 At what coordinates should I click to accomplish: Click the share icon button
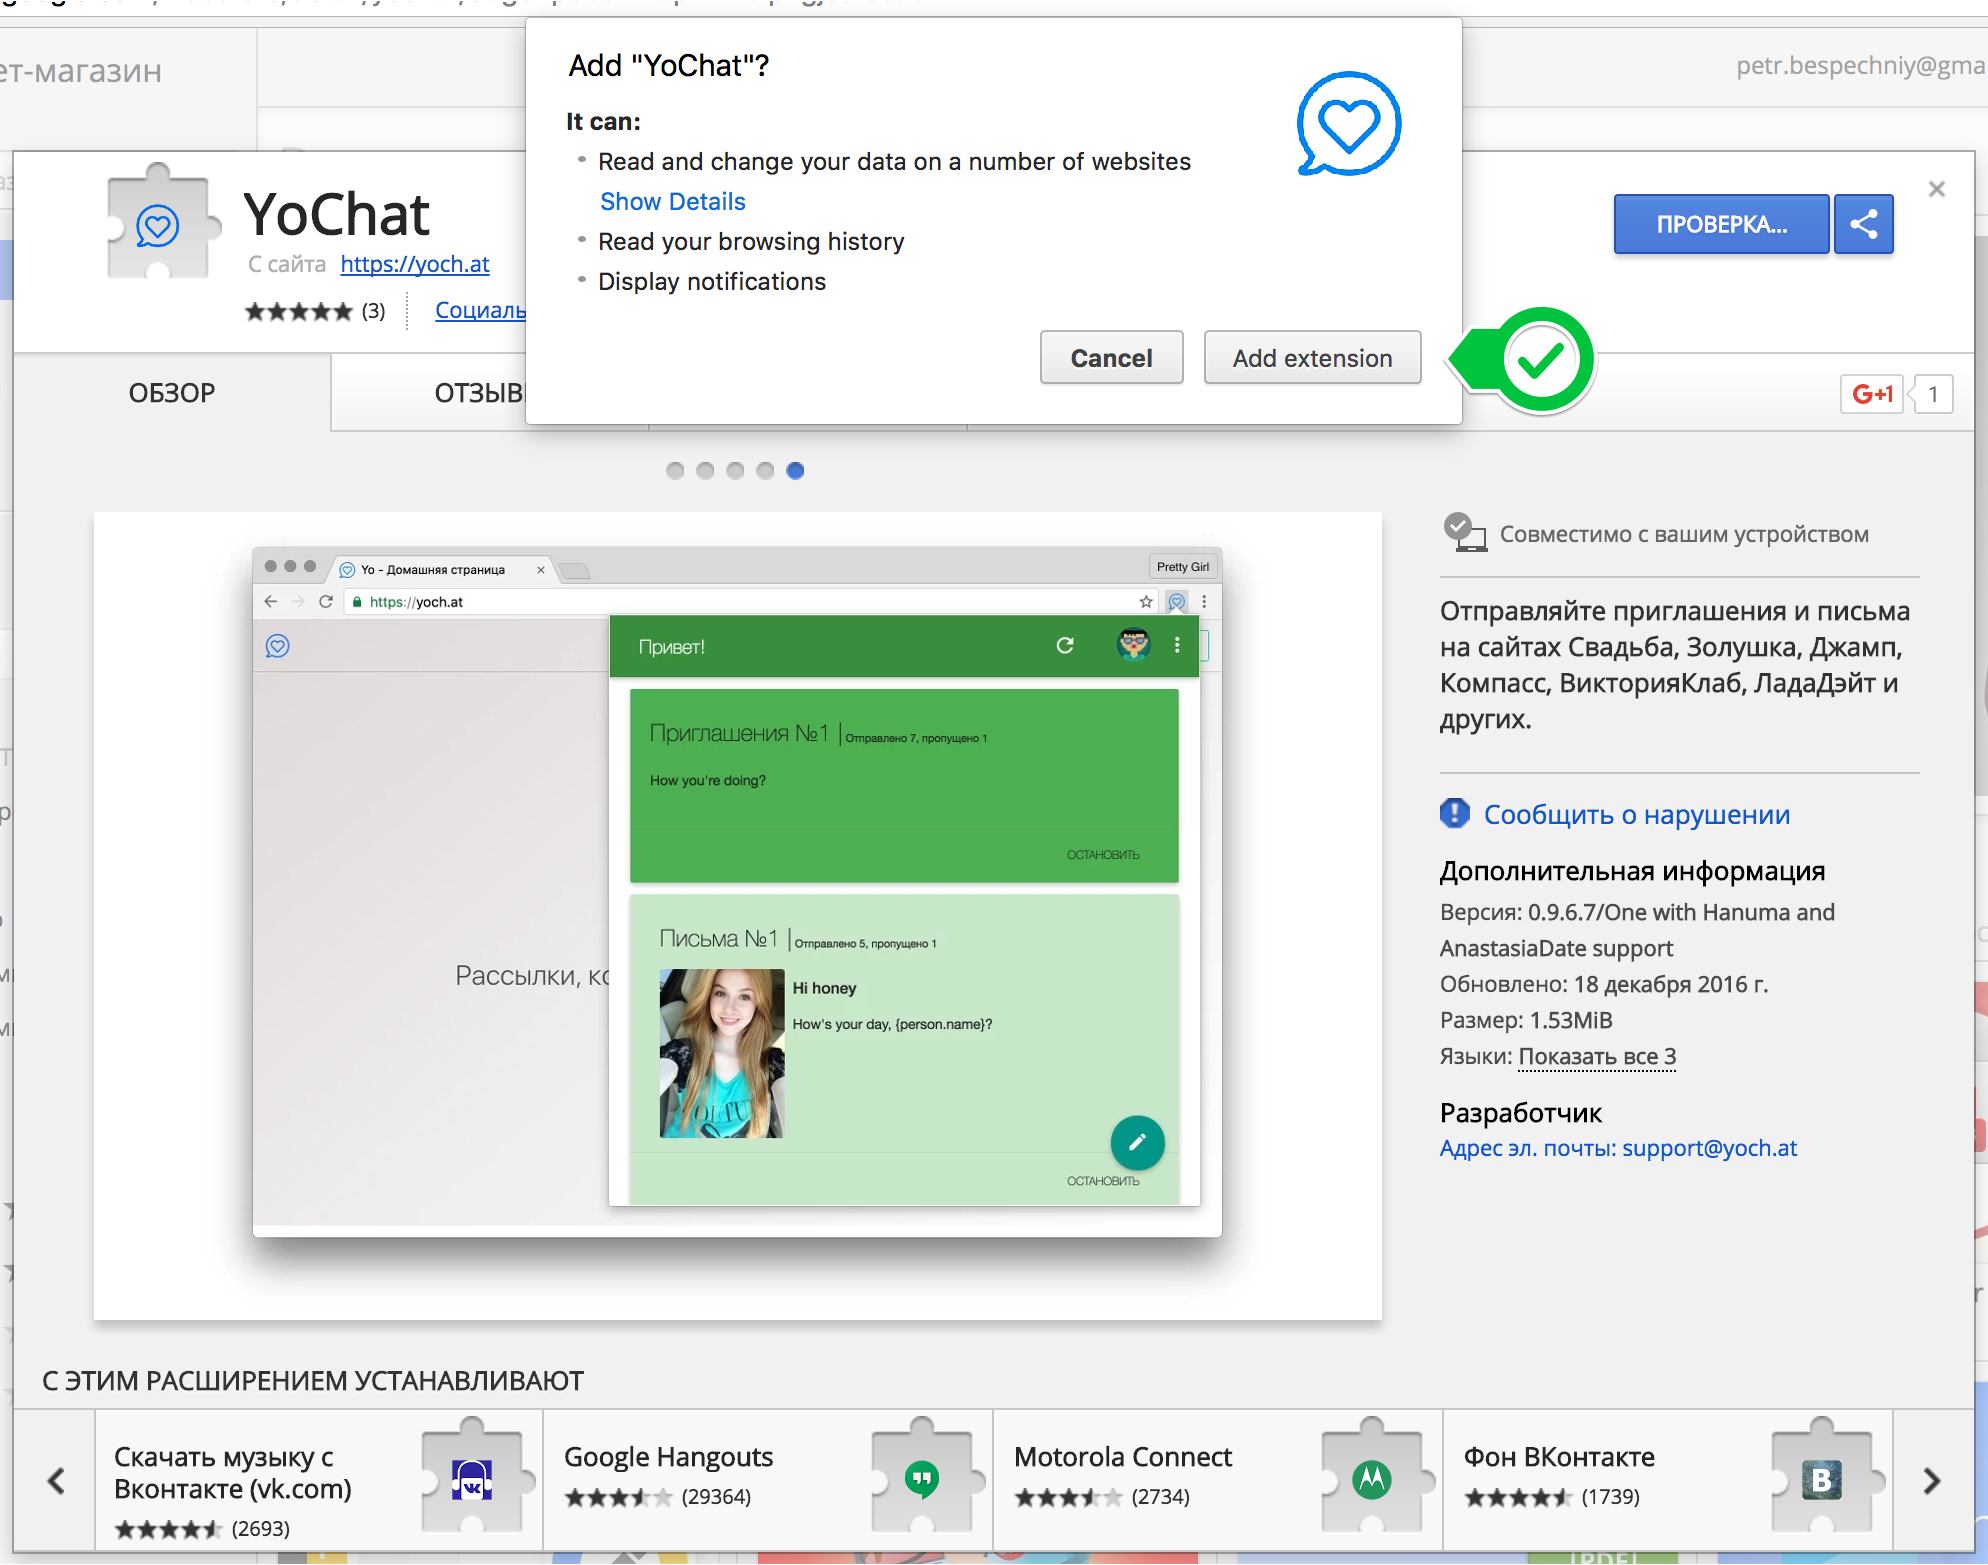[x=1863, y=224]
